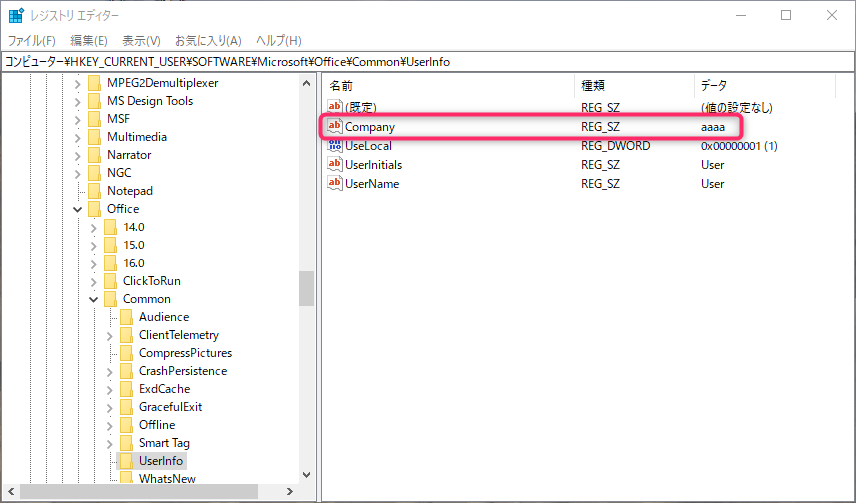Expand the 14.0 key
The height and width of the screenshot is (503, 856).
(x=93, y=228)
